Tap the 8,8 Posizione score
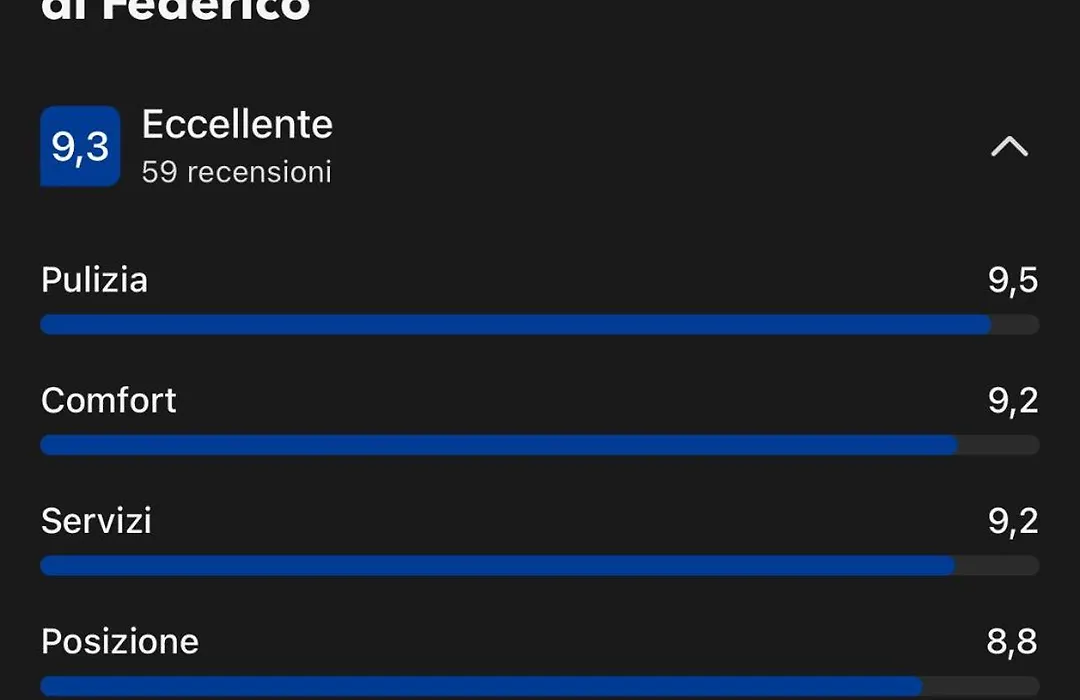Viewport: 1080px width, 700px height. point(1012,642)
